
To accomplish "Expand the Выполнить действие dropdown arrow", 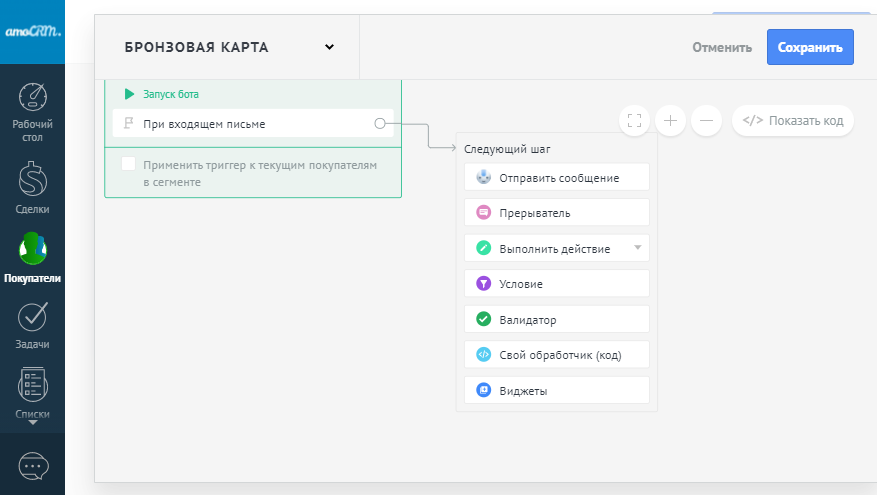I will (x=637, y=247).
